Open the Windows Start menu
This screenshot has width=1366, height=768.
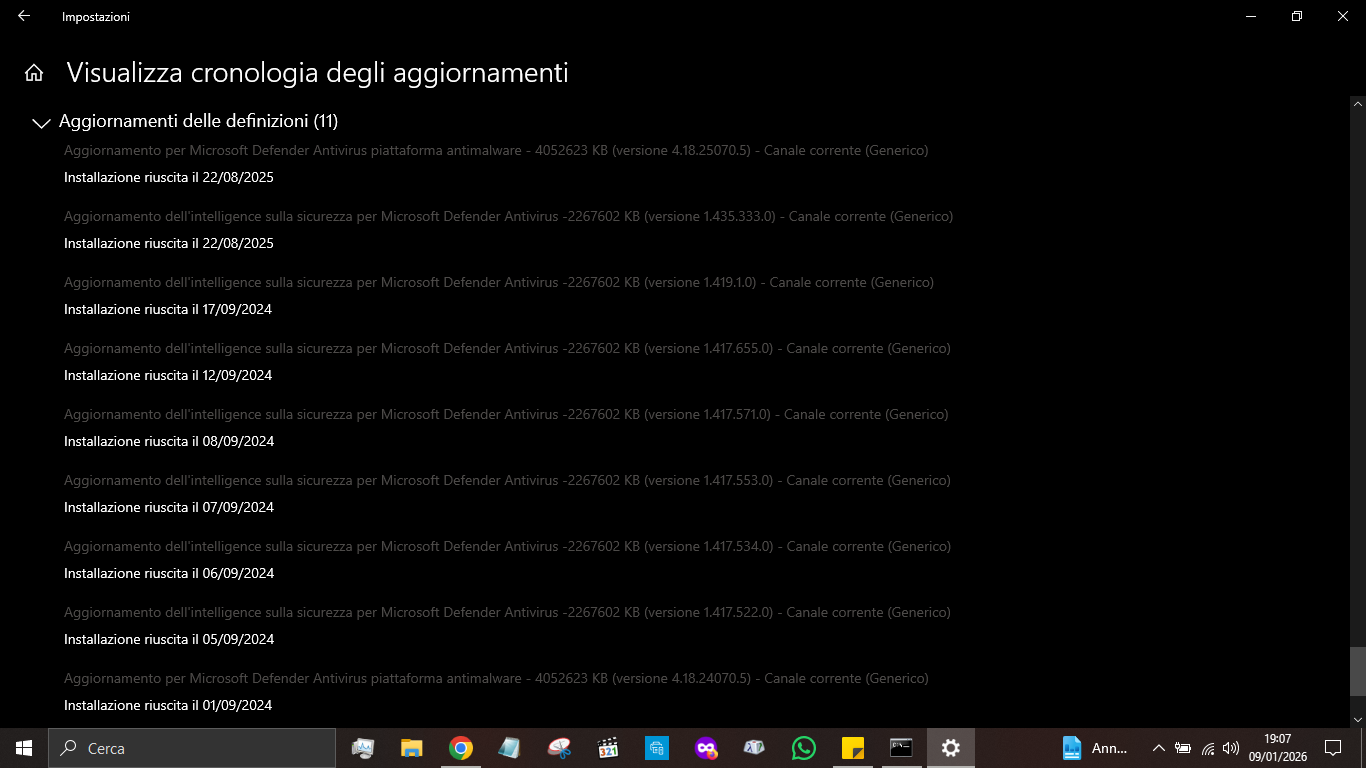point(24,748)
